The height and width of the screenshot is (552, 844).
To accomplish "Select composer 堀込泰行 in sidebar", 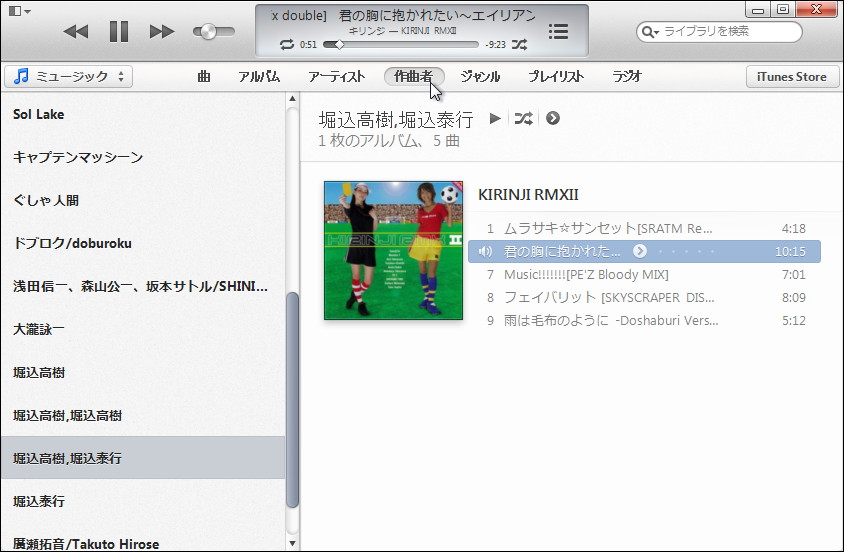I will tap(143, 501).
